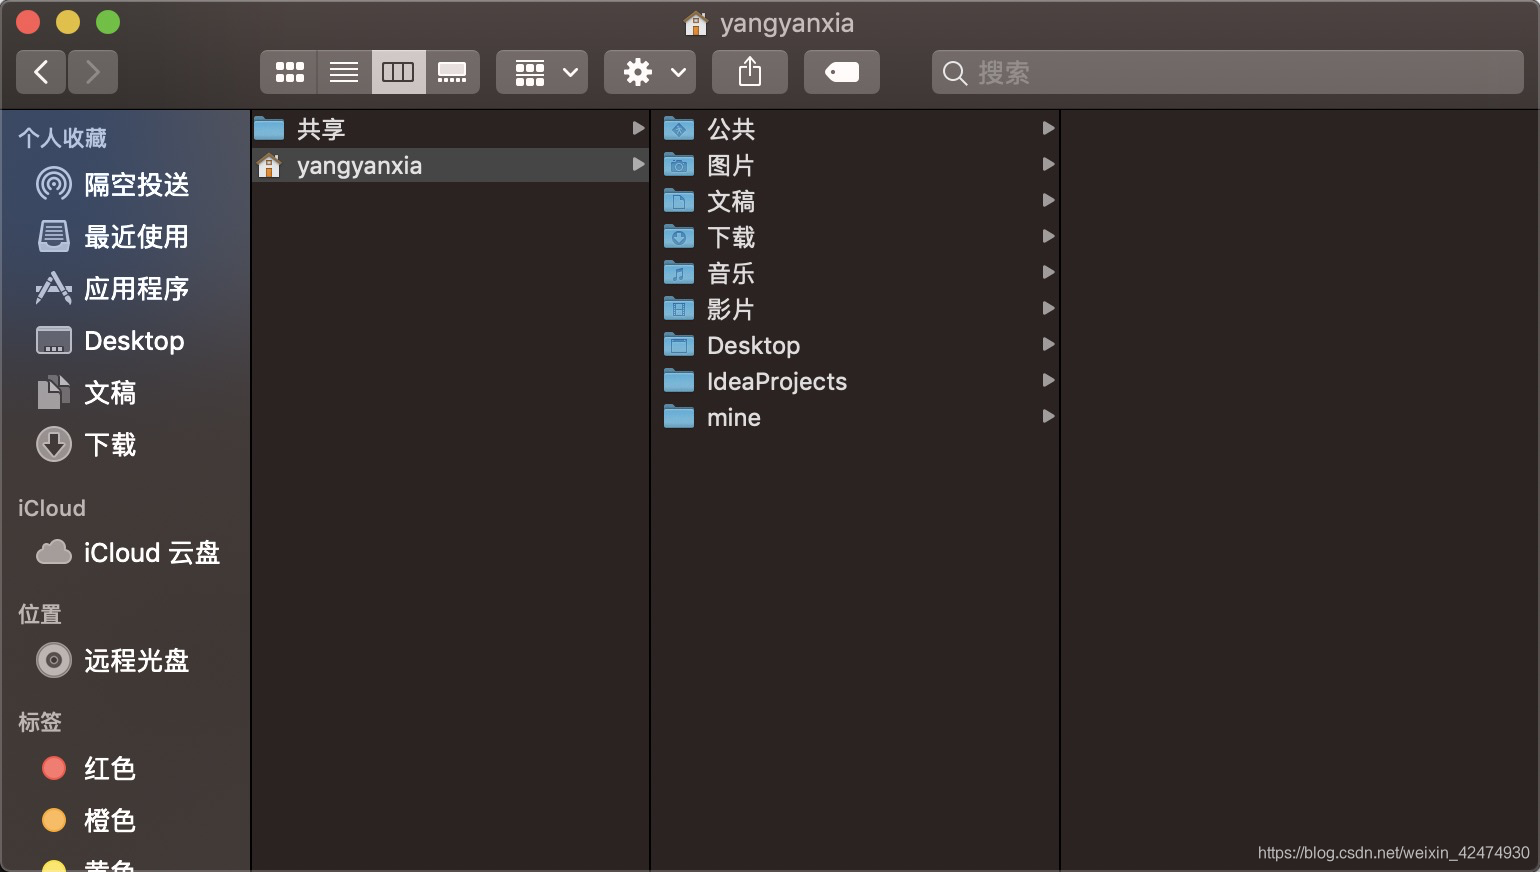Image resolution: width=1540 pixels, height=872 pixels.
Task: Expand the 影片 folder arrow
Action: pyautogui.click(x=1048, y=308)
